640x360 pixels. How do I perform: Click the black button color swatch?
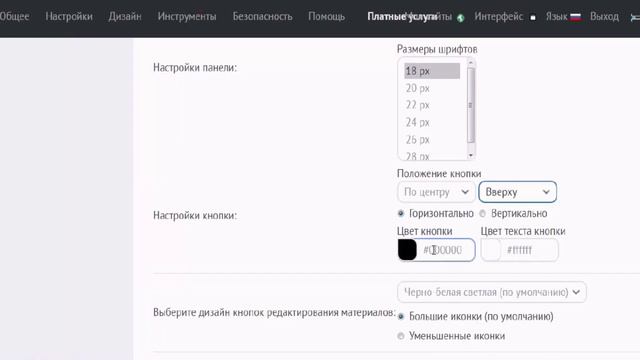[x=407, y=250]
